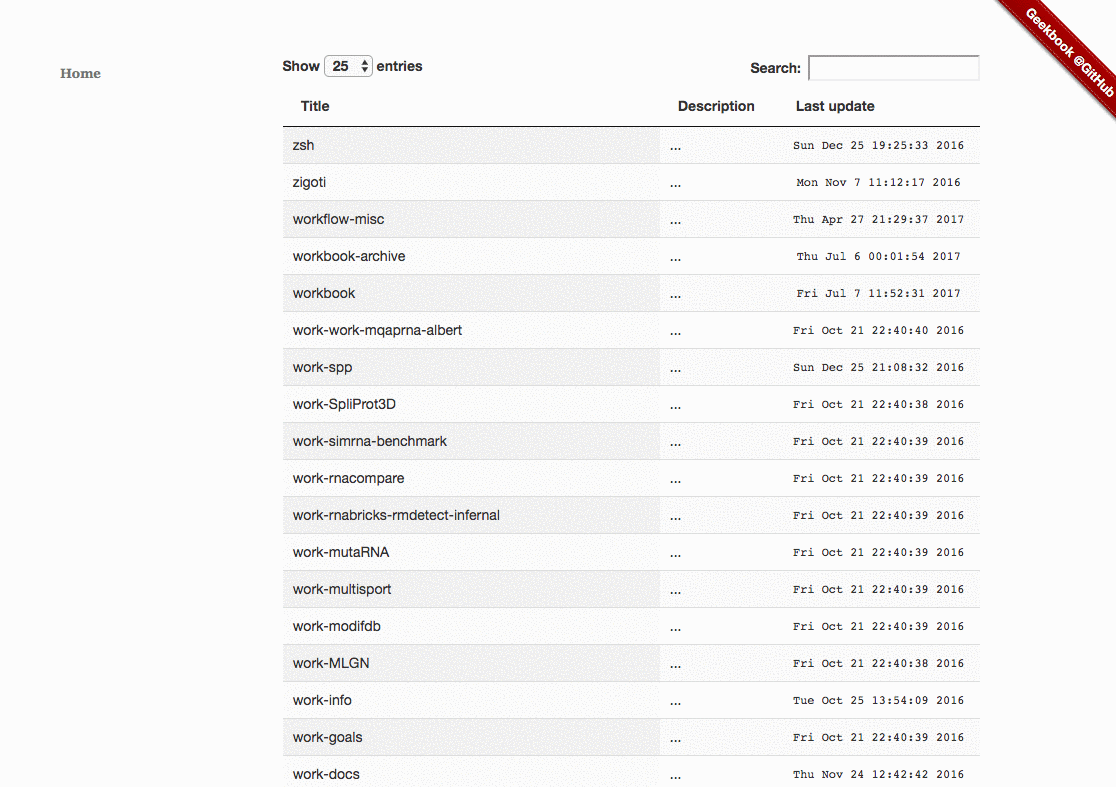1116x787 pixels.
Task: Click date Fri Oct 21 22:40:40 2016
Action: (878, 330)
